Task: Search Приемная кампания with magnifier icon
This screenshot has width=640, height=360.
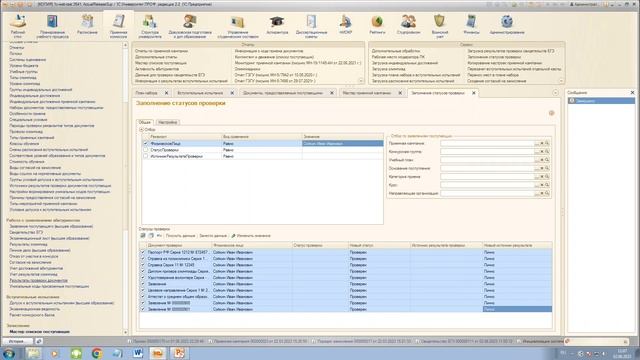Action: (547, 144)
